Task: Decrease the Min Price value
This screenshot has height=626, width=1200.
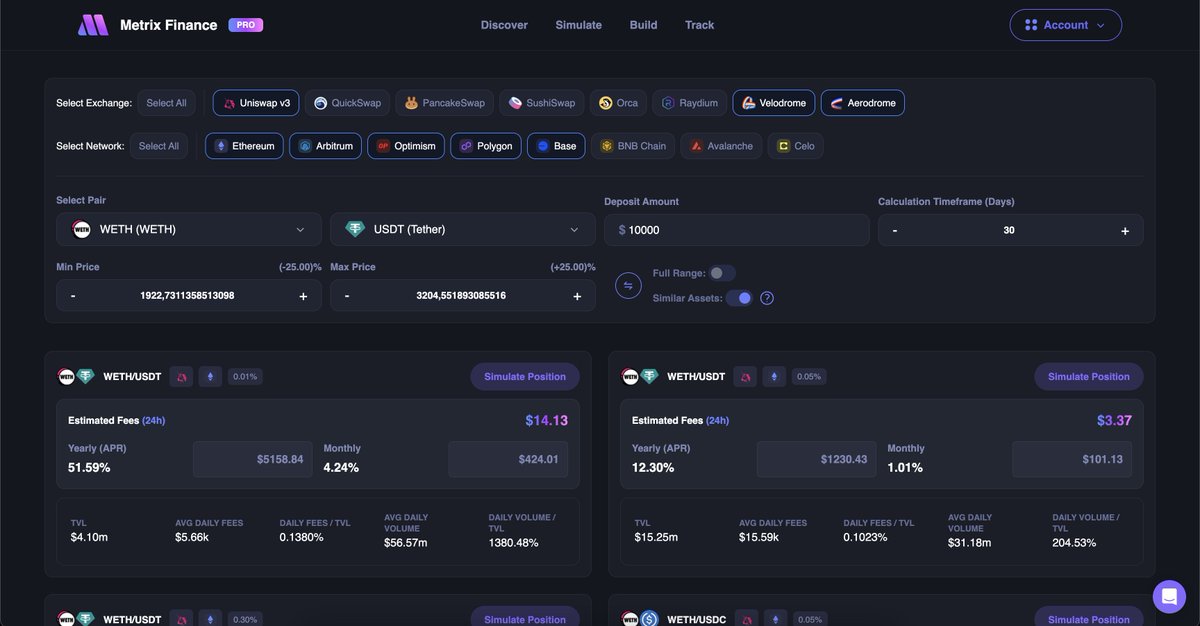Action: point(73,296)
